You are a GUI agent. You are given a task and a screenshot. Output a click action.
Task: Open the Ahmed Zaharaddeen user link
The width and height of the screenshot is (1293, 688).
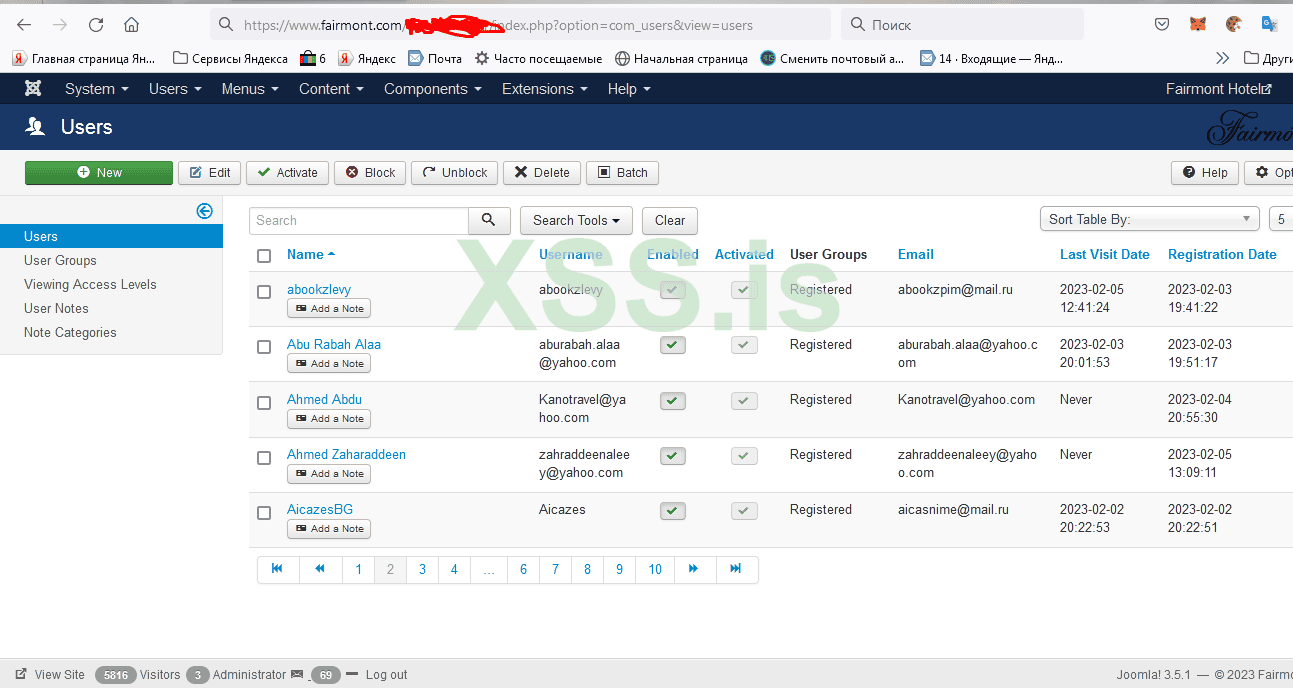click(346, 455)
